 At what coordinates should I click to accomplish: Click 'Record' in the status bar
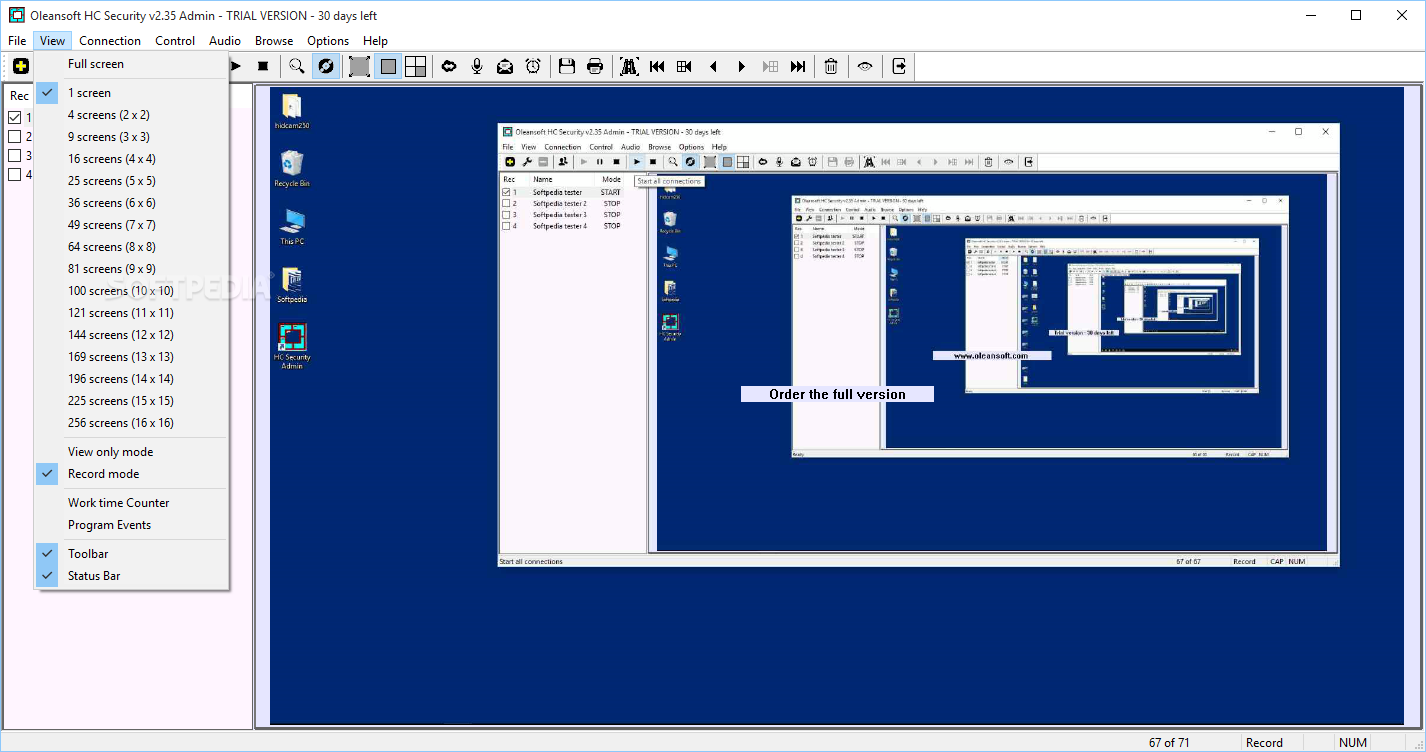tap(1264, 742)
